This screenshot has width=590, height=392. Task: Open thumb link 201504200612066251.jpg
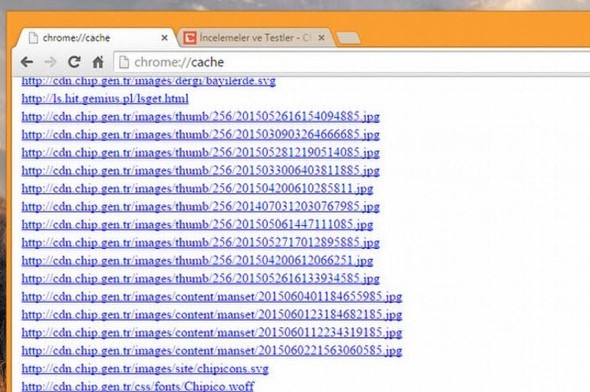[x=197, y=261]
